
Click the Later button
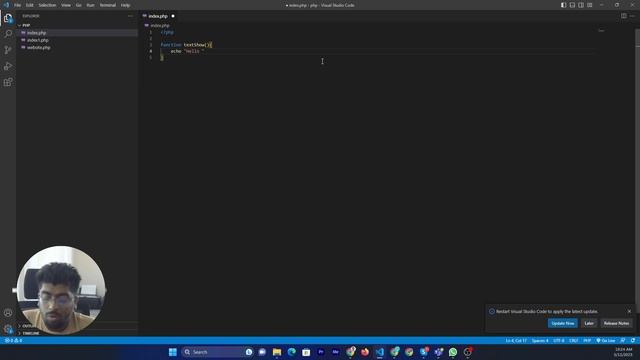click(589, 323)
